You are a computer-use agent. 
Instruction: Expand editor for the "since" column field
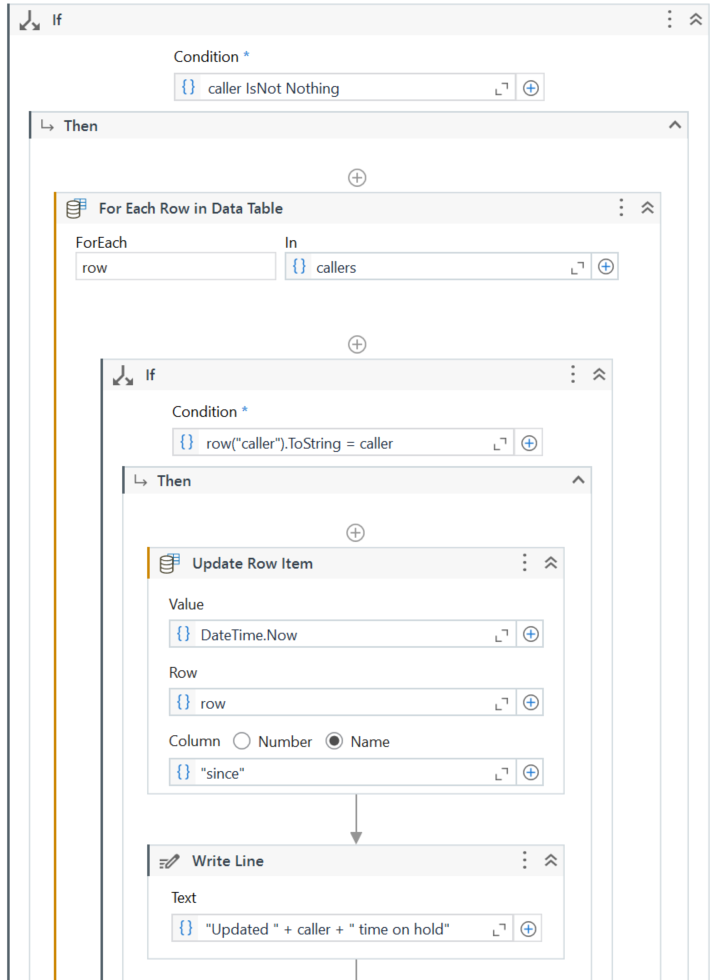pos(502,772)
